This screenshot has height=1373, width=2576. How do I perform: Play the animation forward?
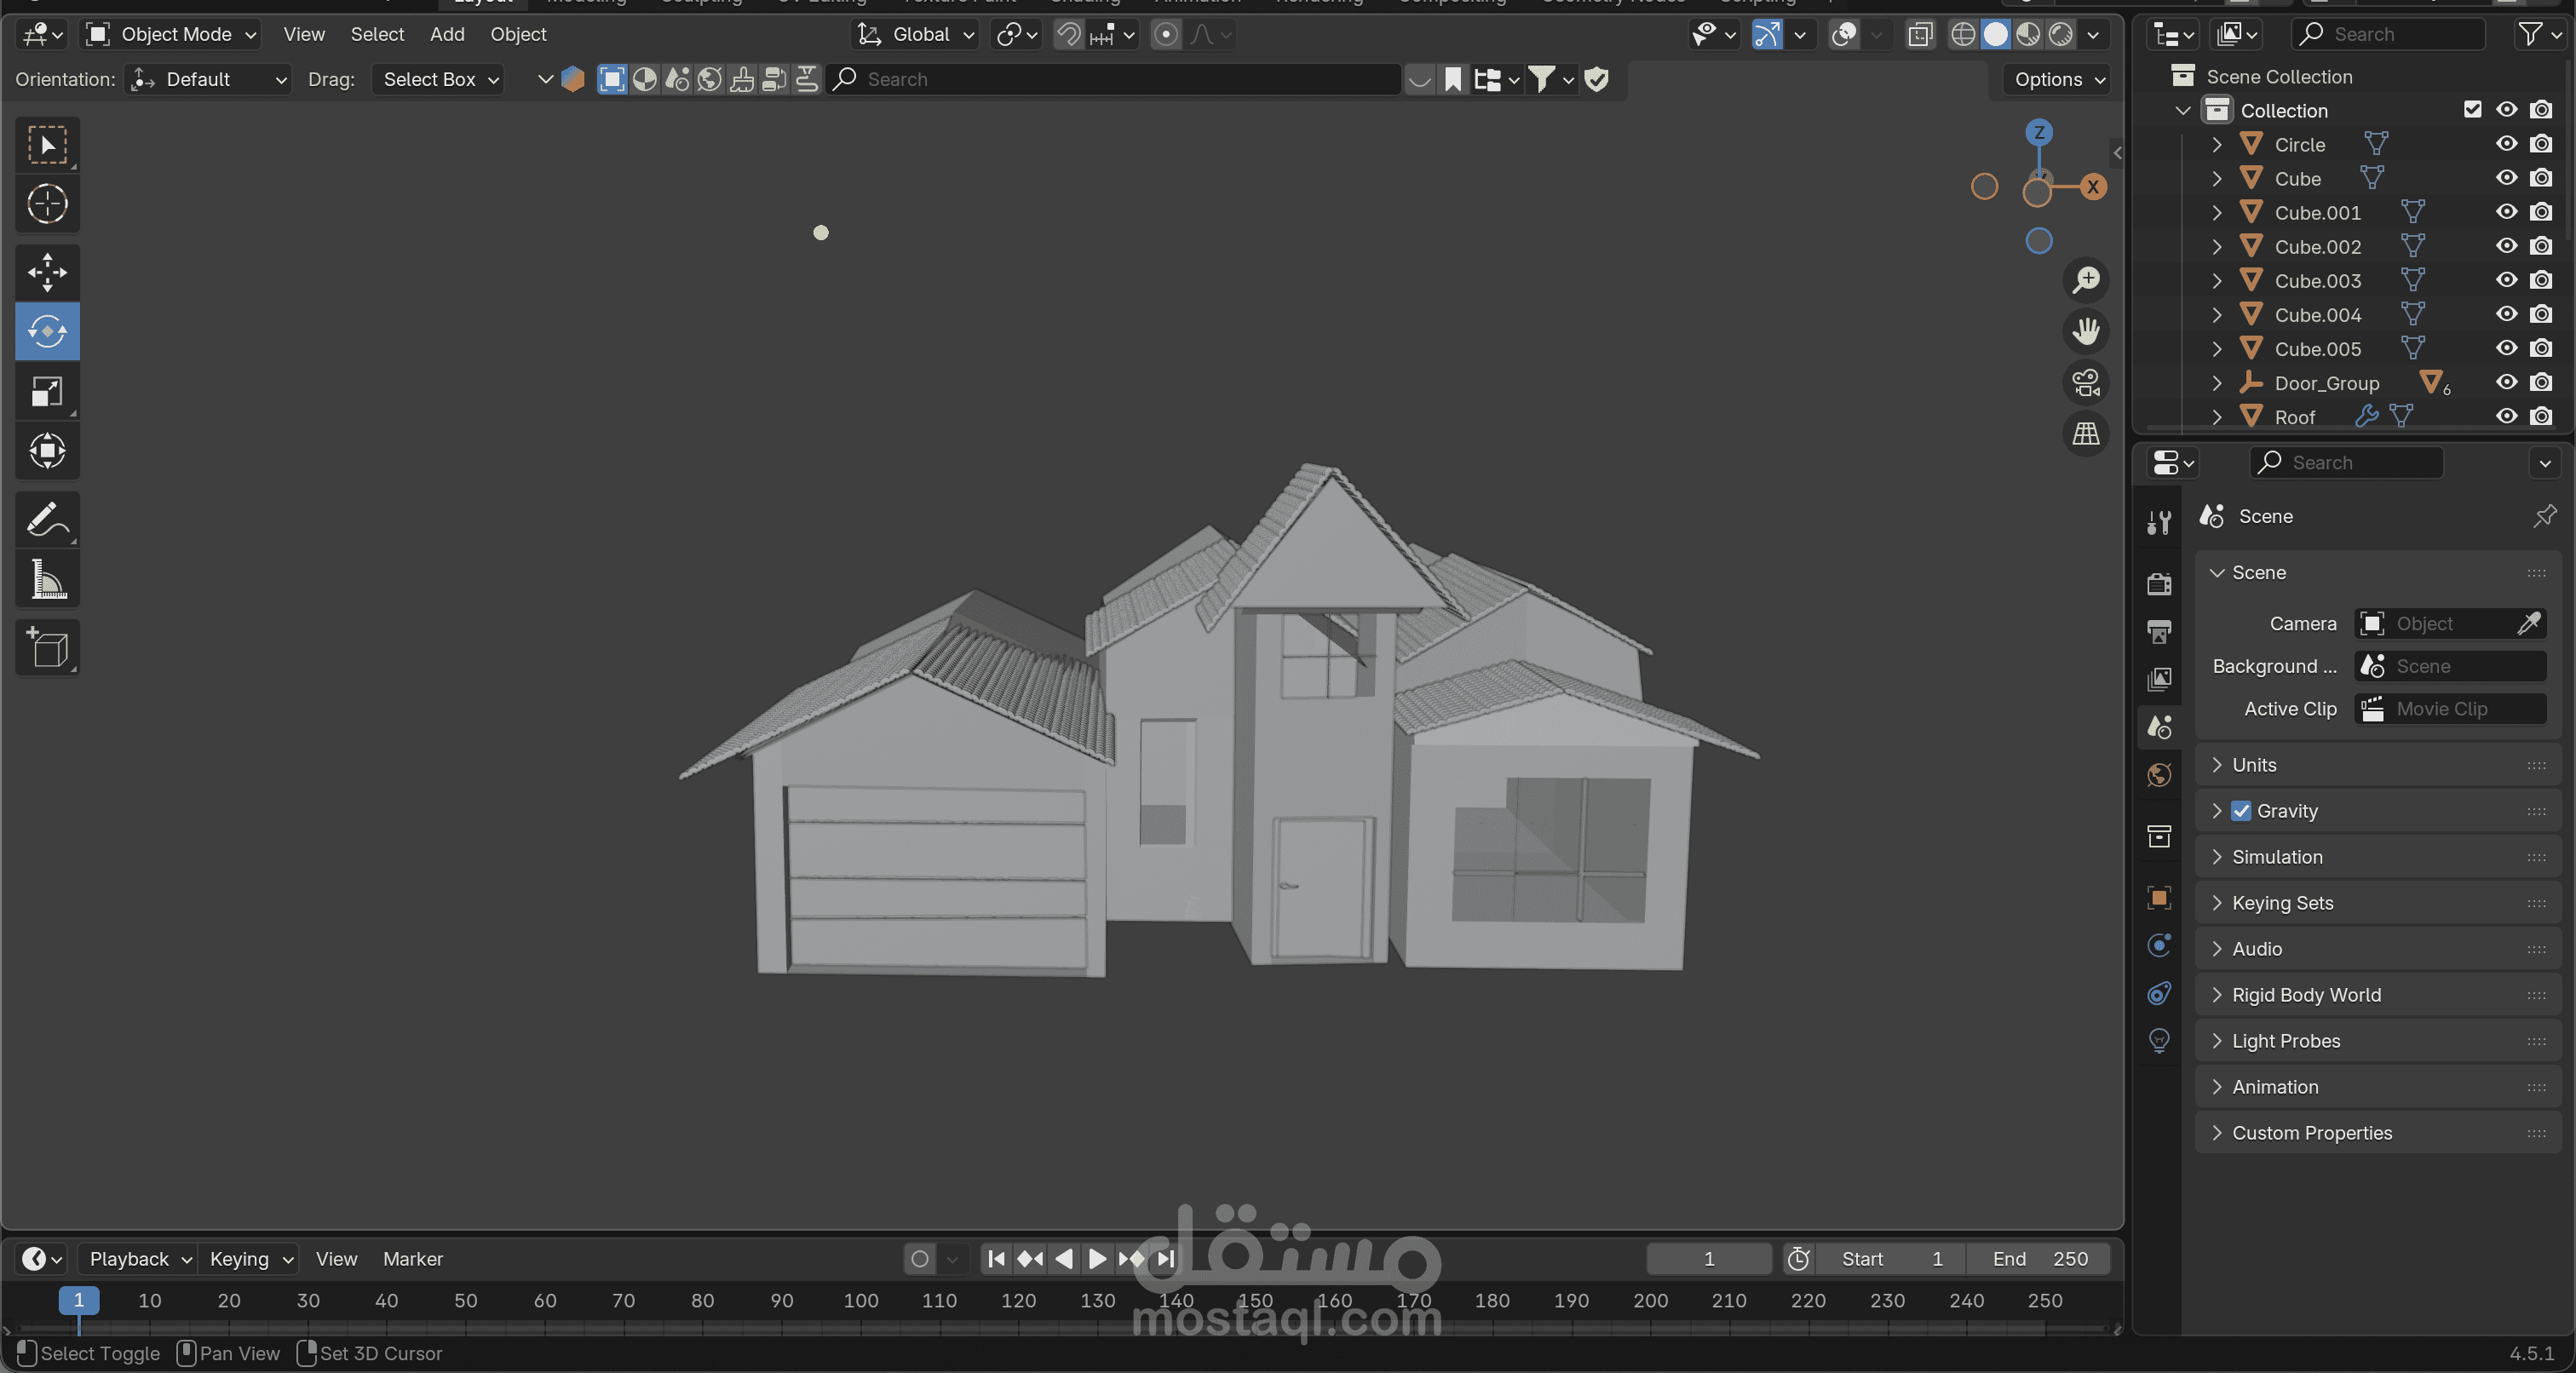[1097, 1259]
